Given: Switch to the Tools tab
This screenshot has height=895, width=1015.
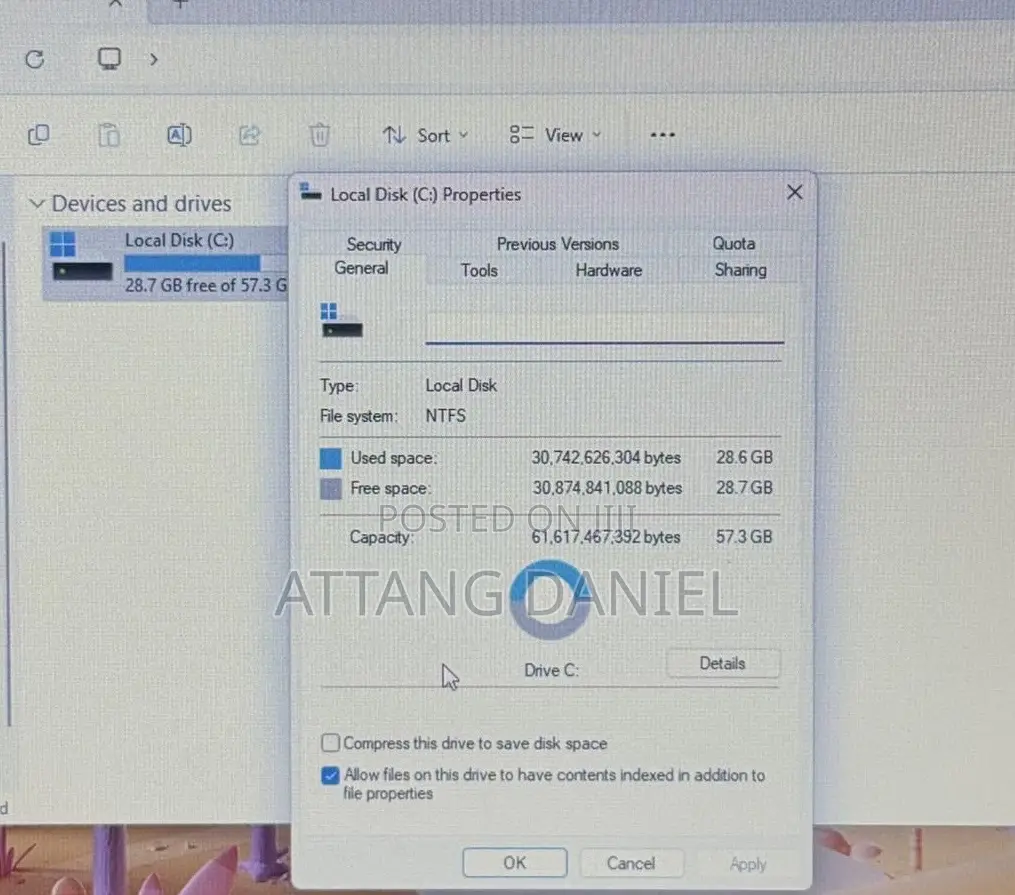Looking at the screenshot, I should (479, 271).
